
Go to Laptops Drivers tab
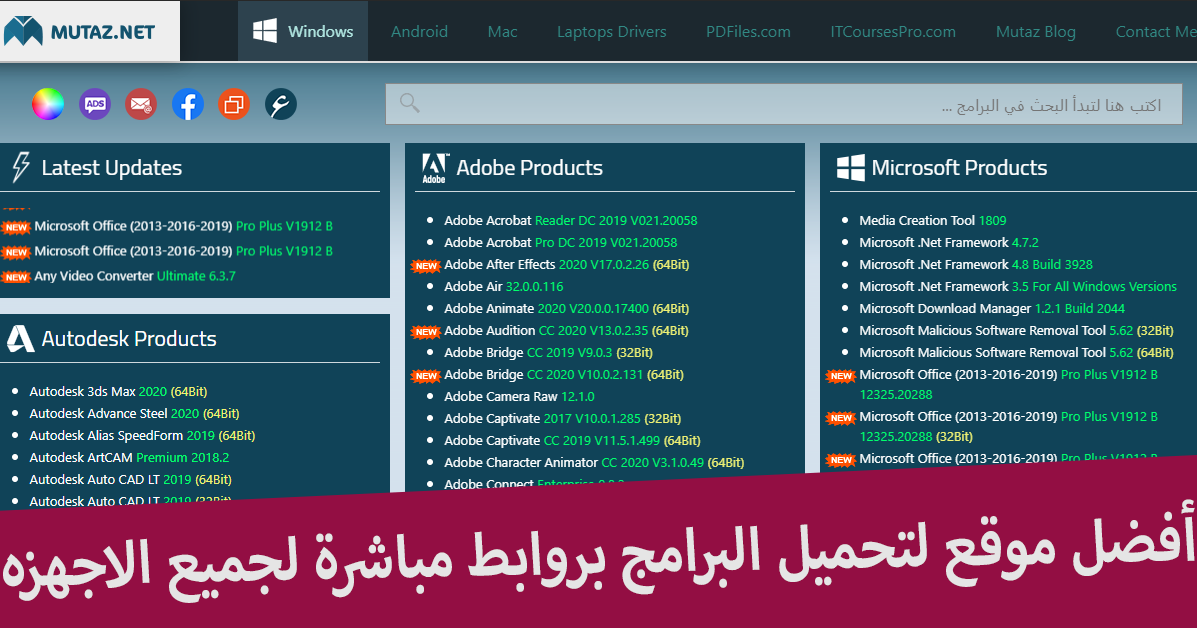click(611, 31)
